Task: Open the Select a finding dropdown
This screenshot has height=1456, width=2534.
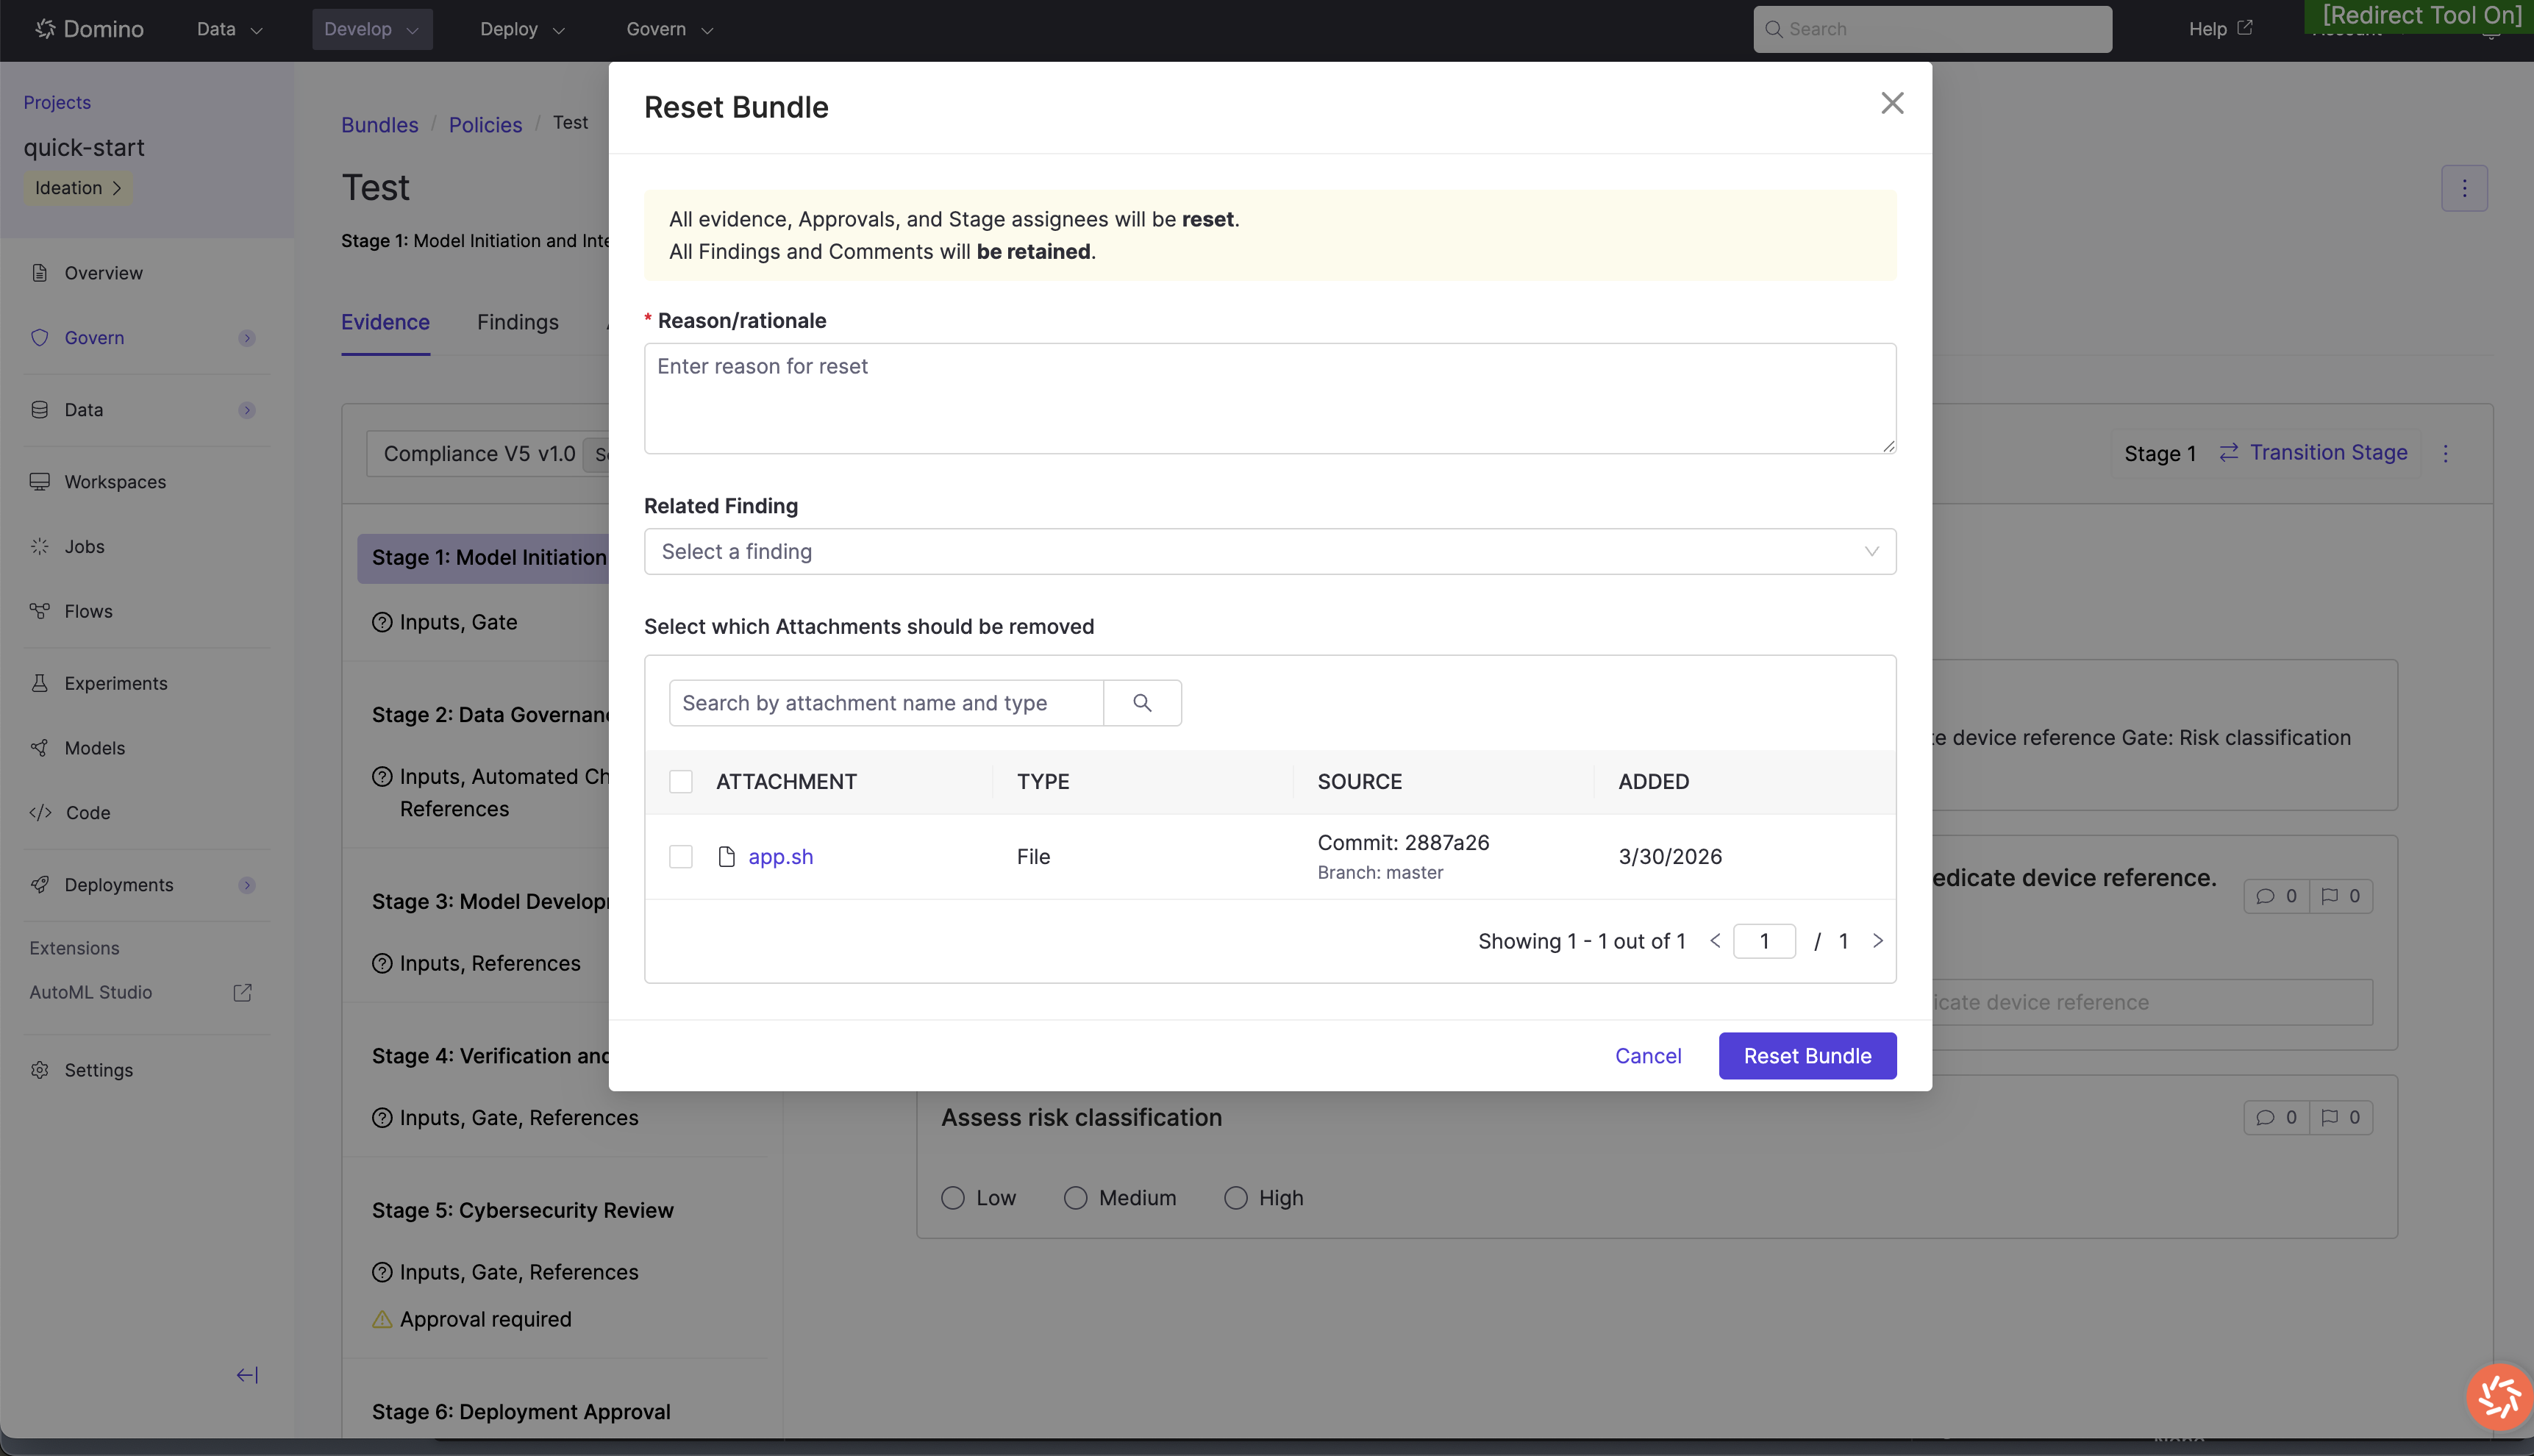Action: tap(1269, 552)
